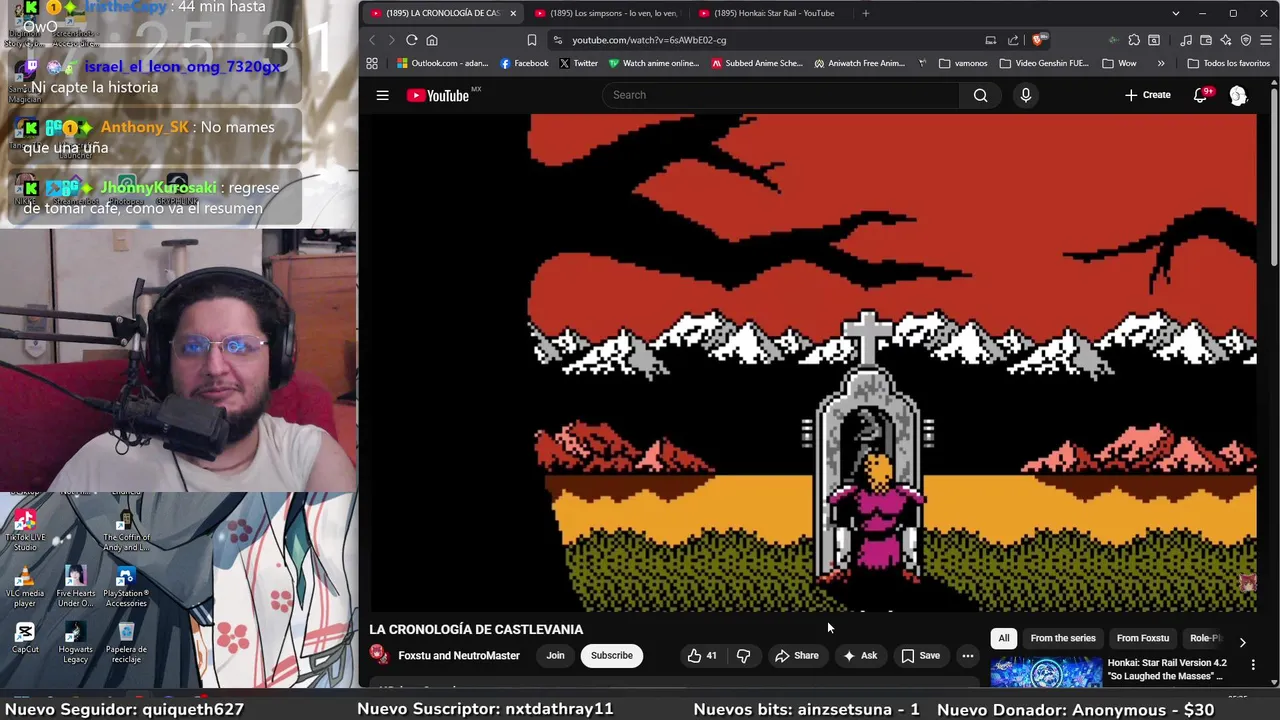Viewport: 1280px width, 720px height.
Task: Open Hogwarts Legacy desktop shortcut
Action: point(76,643)
